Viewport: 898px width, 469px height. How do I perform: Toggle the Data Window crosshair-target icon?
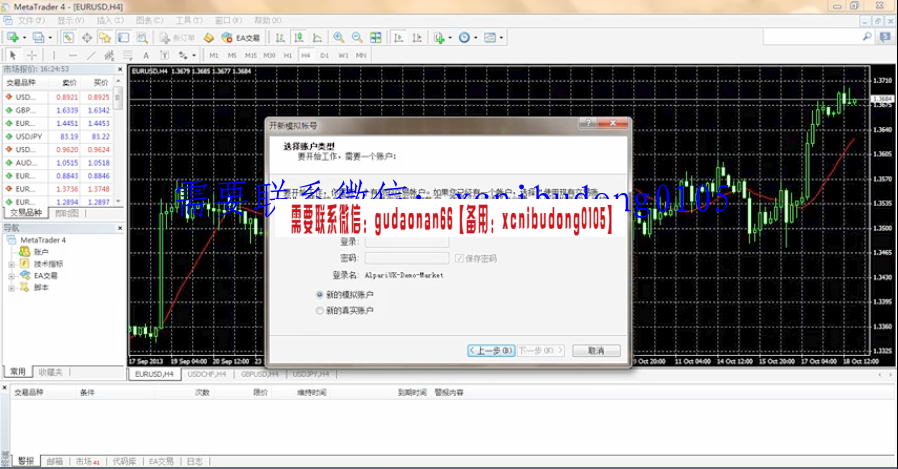(86, 38)
